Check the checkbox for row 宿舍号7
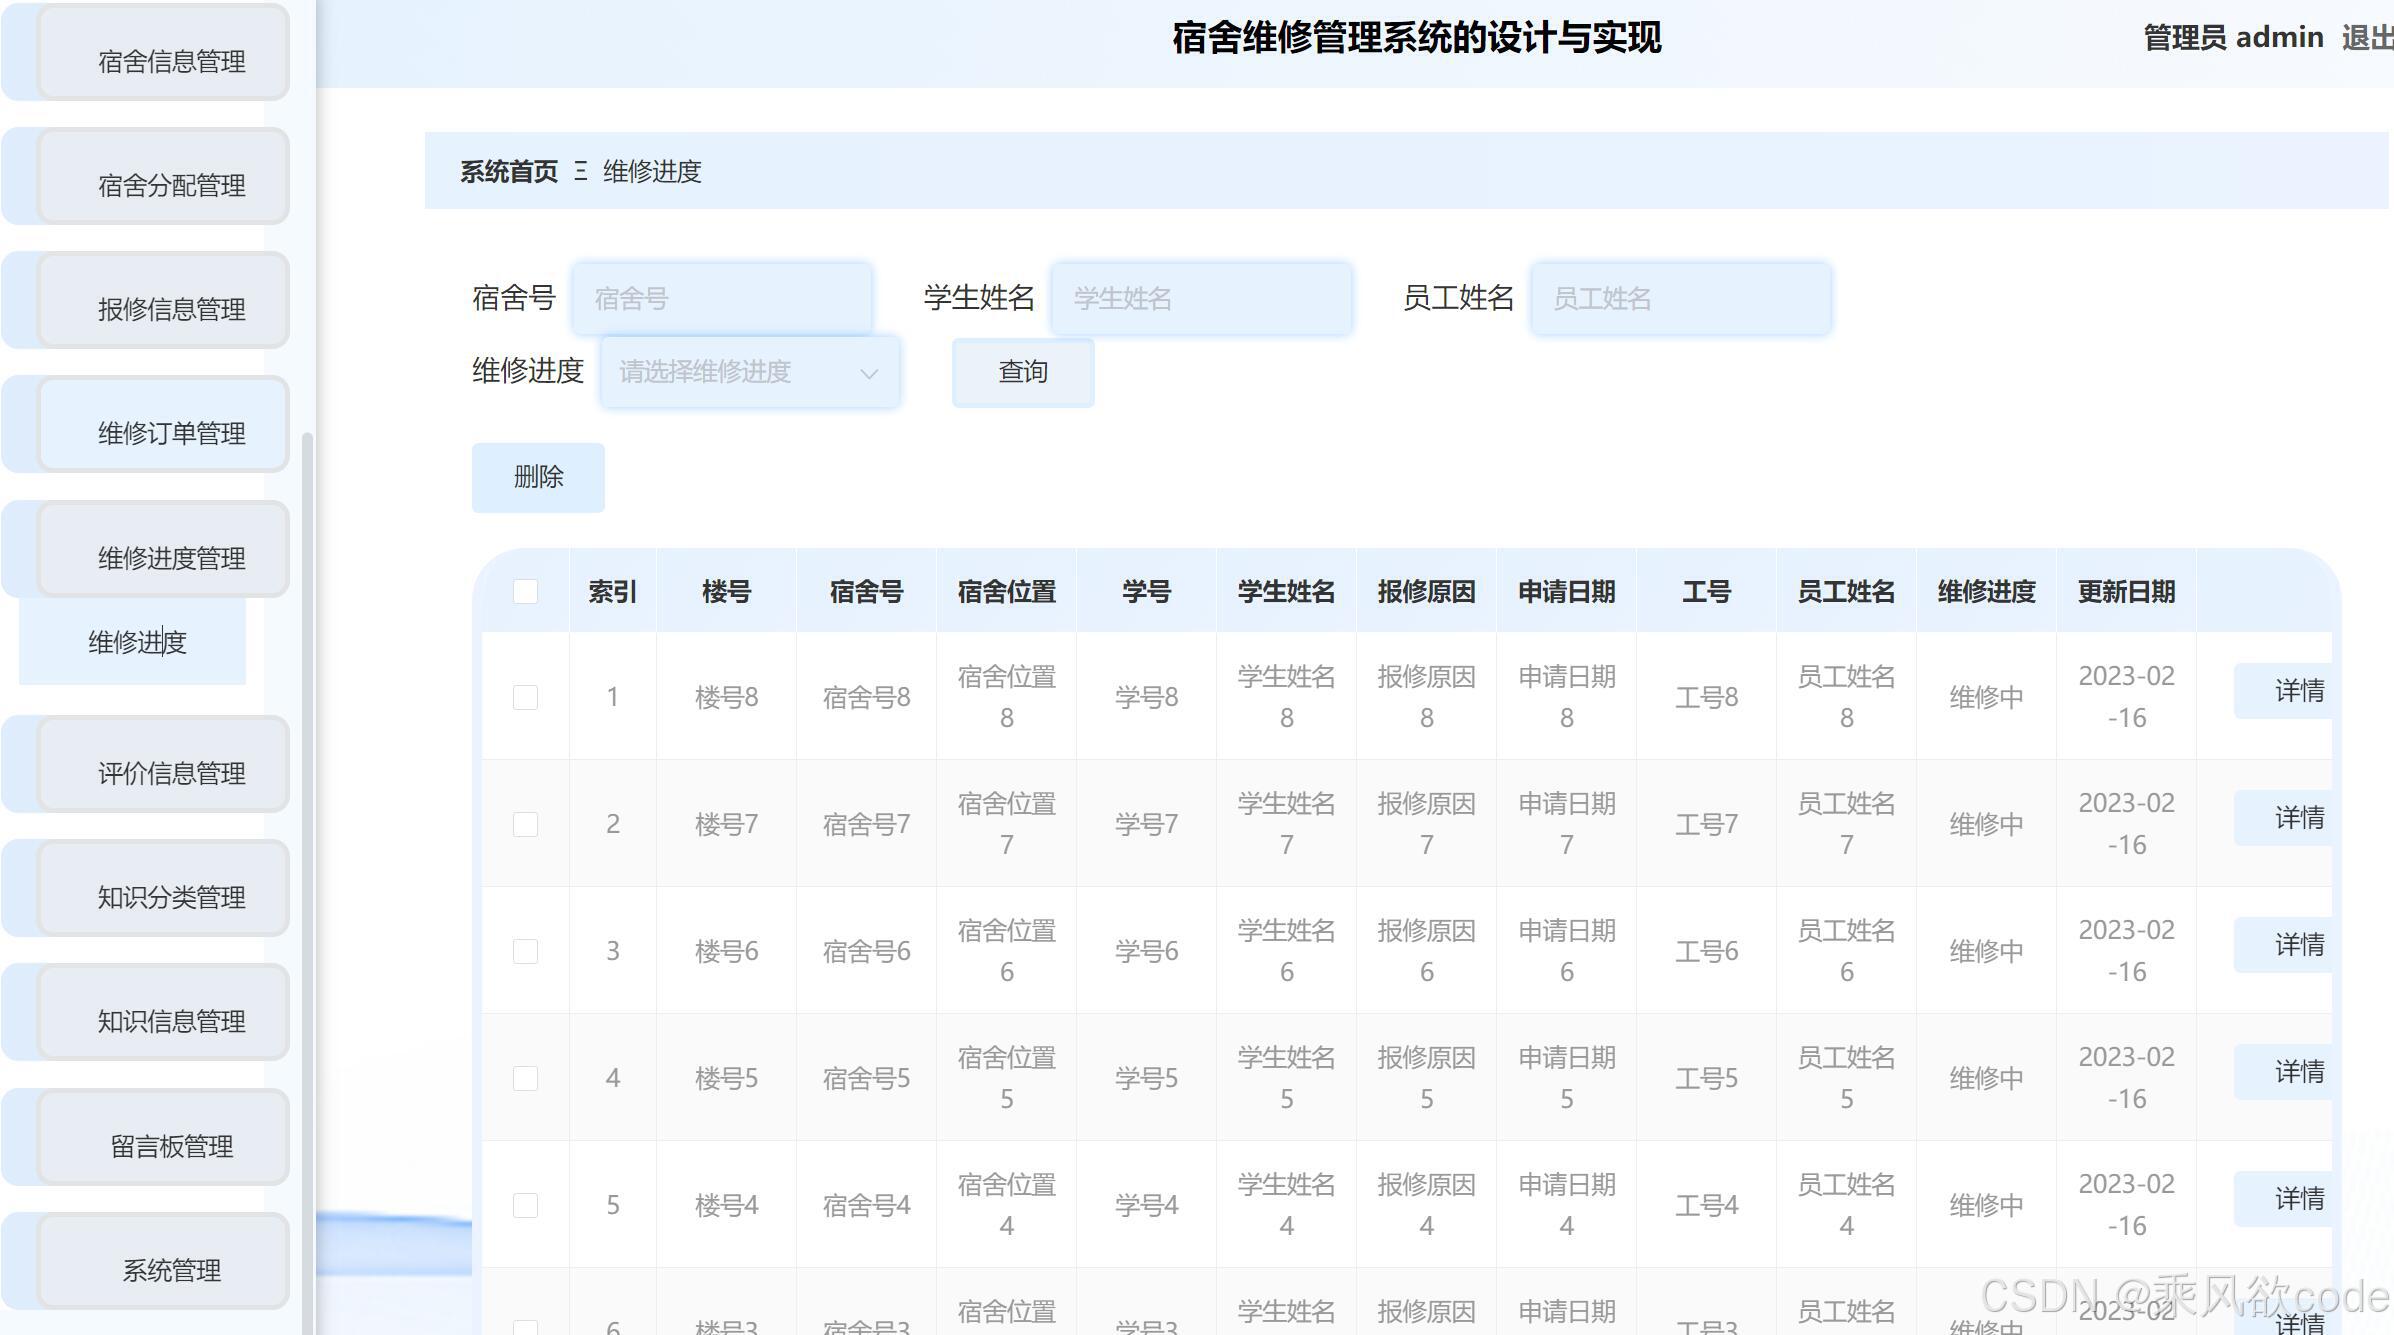The width and height of the screenshot is (2394, 1335). tap(524, 823)
